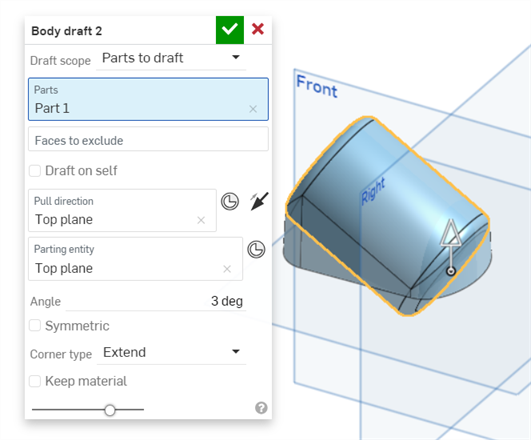Screen dimensions: 531x440
Task: Clear Top plane from Pull direction
Action: point(201,221)
